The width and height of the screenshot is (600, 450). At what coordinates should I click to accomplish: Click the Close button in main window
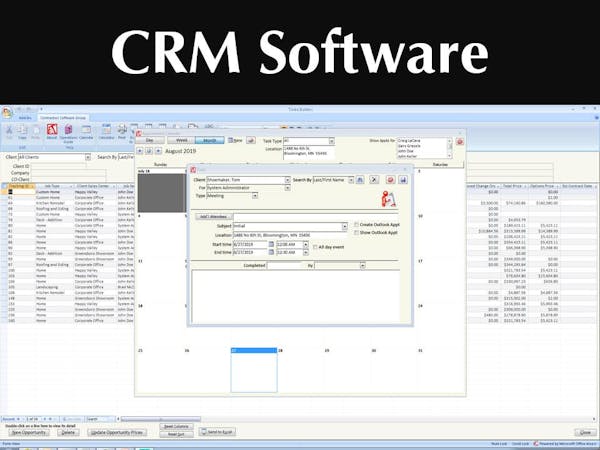pyautogui.click(x=585, y=432)
